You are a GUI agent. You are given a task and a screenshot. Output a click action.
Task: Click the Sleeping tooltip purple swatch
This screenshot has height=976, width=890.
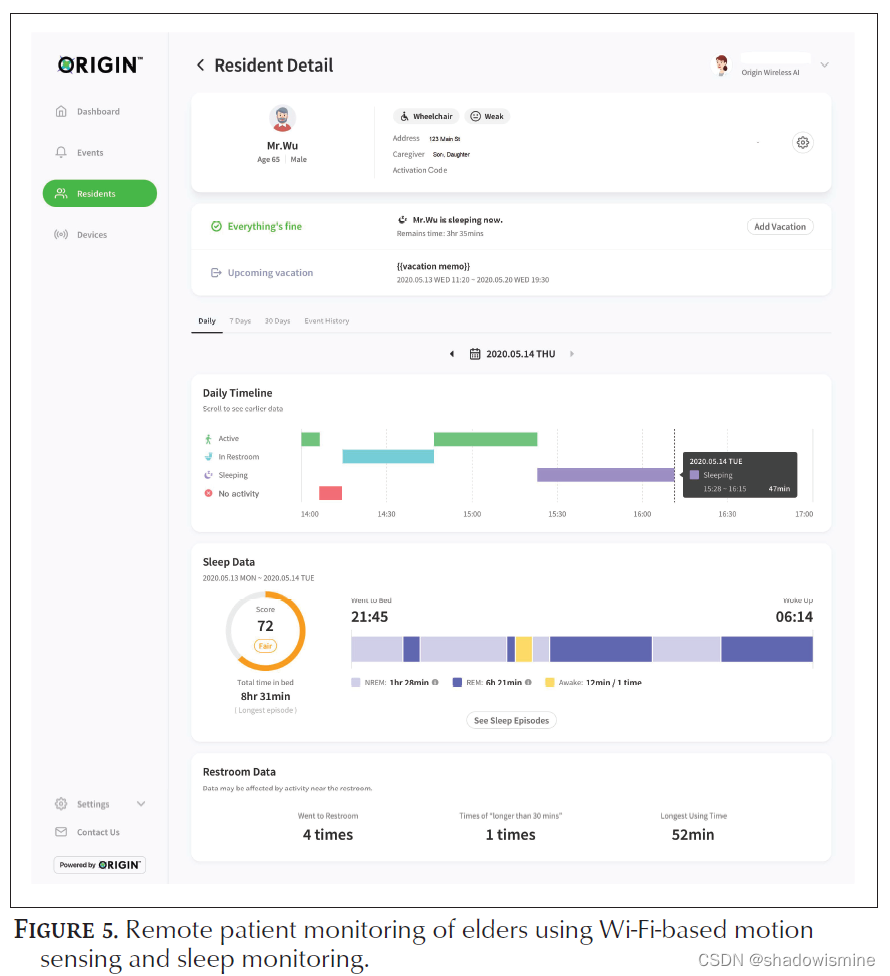click(695, 475)
